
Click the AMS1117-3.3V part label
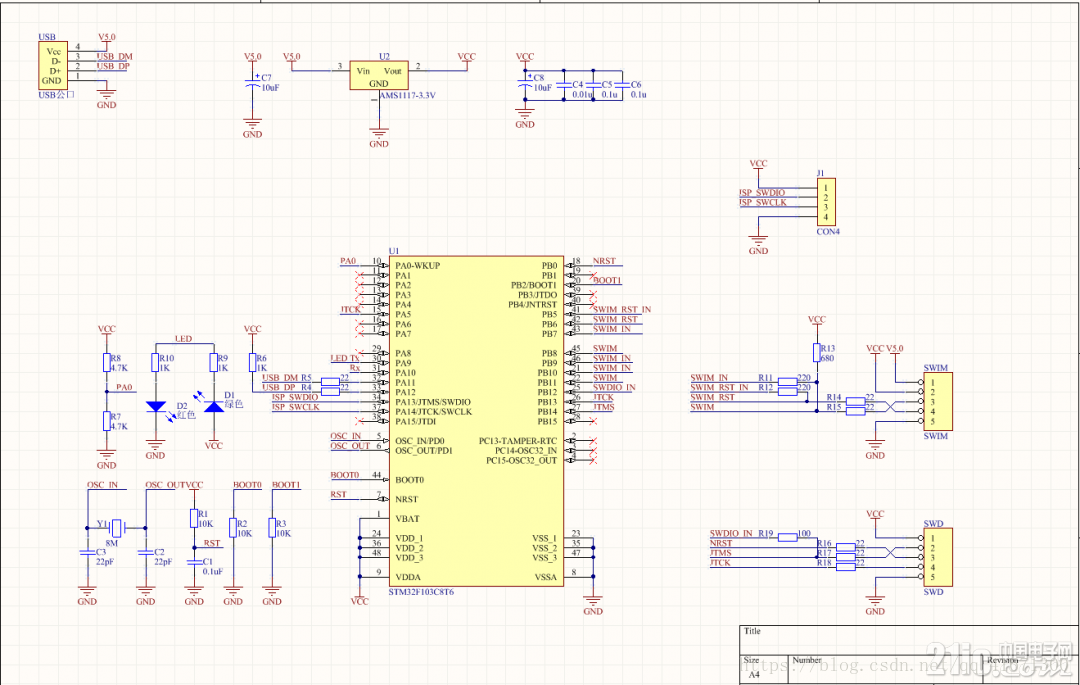[408, 96]
